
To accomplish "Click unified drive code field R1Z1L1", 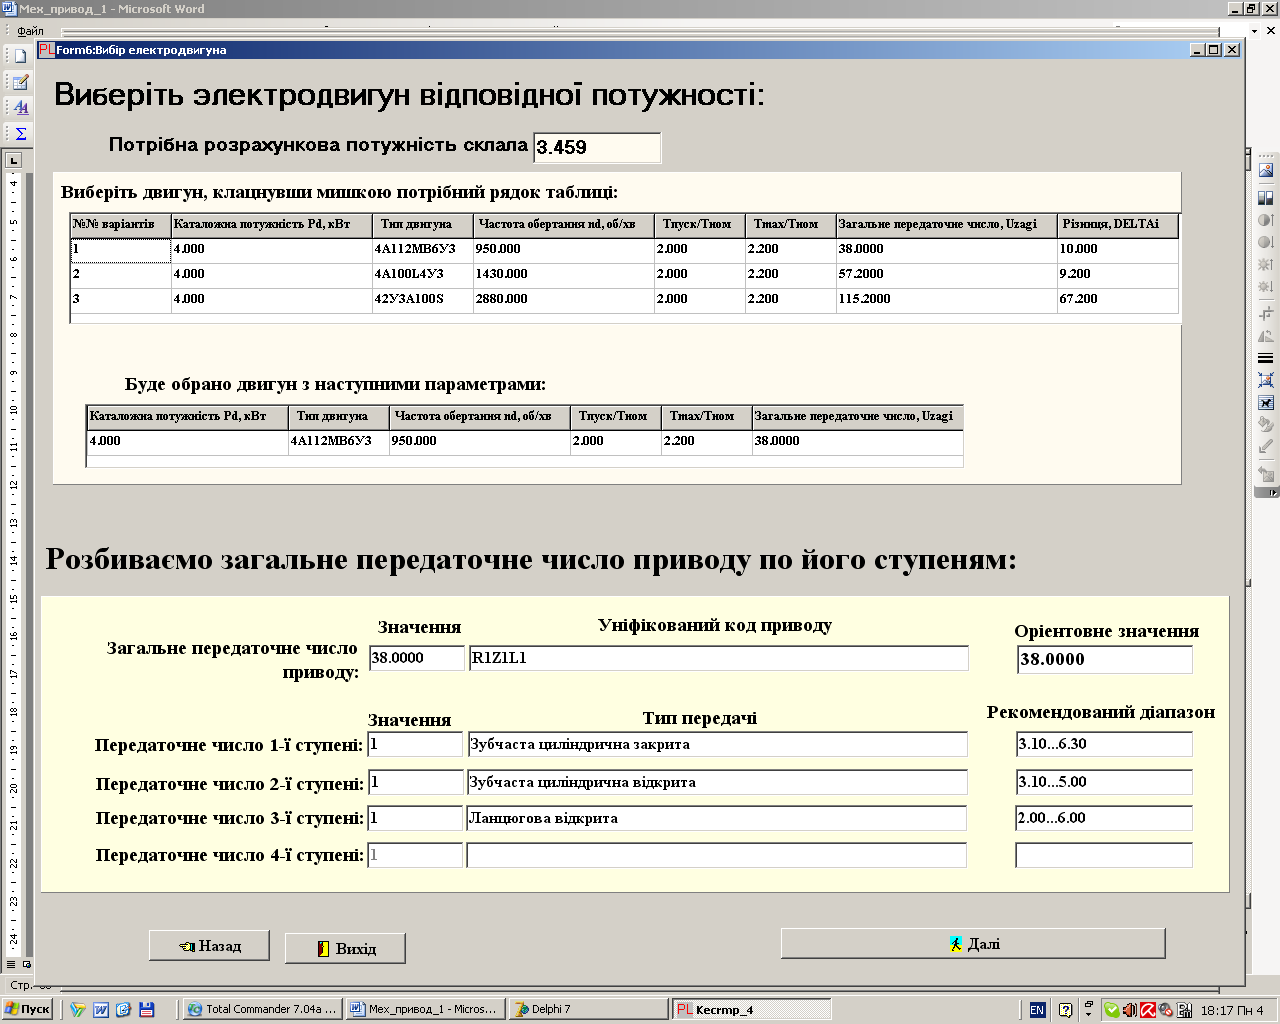I will point(719,658).
